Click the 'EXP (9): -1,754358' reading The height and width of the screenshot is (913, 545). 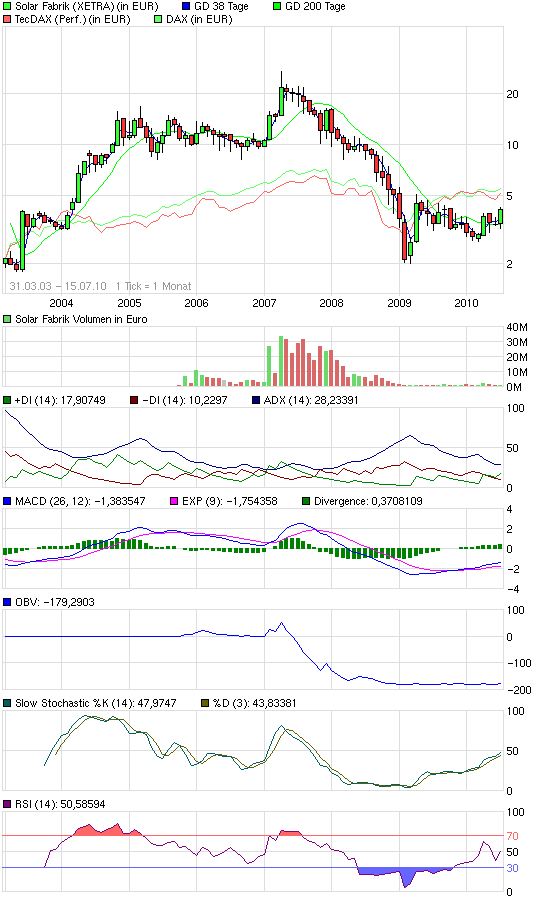230,501
